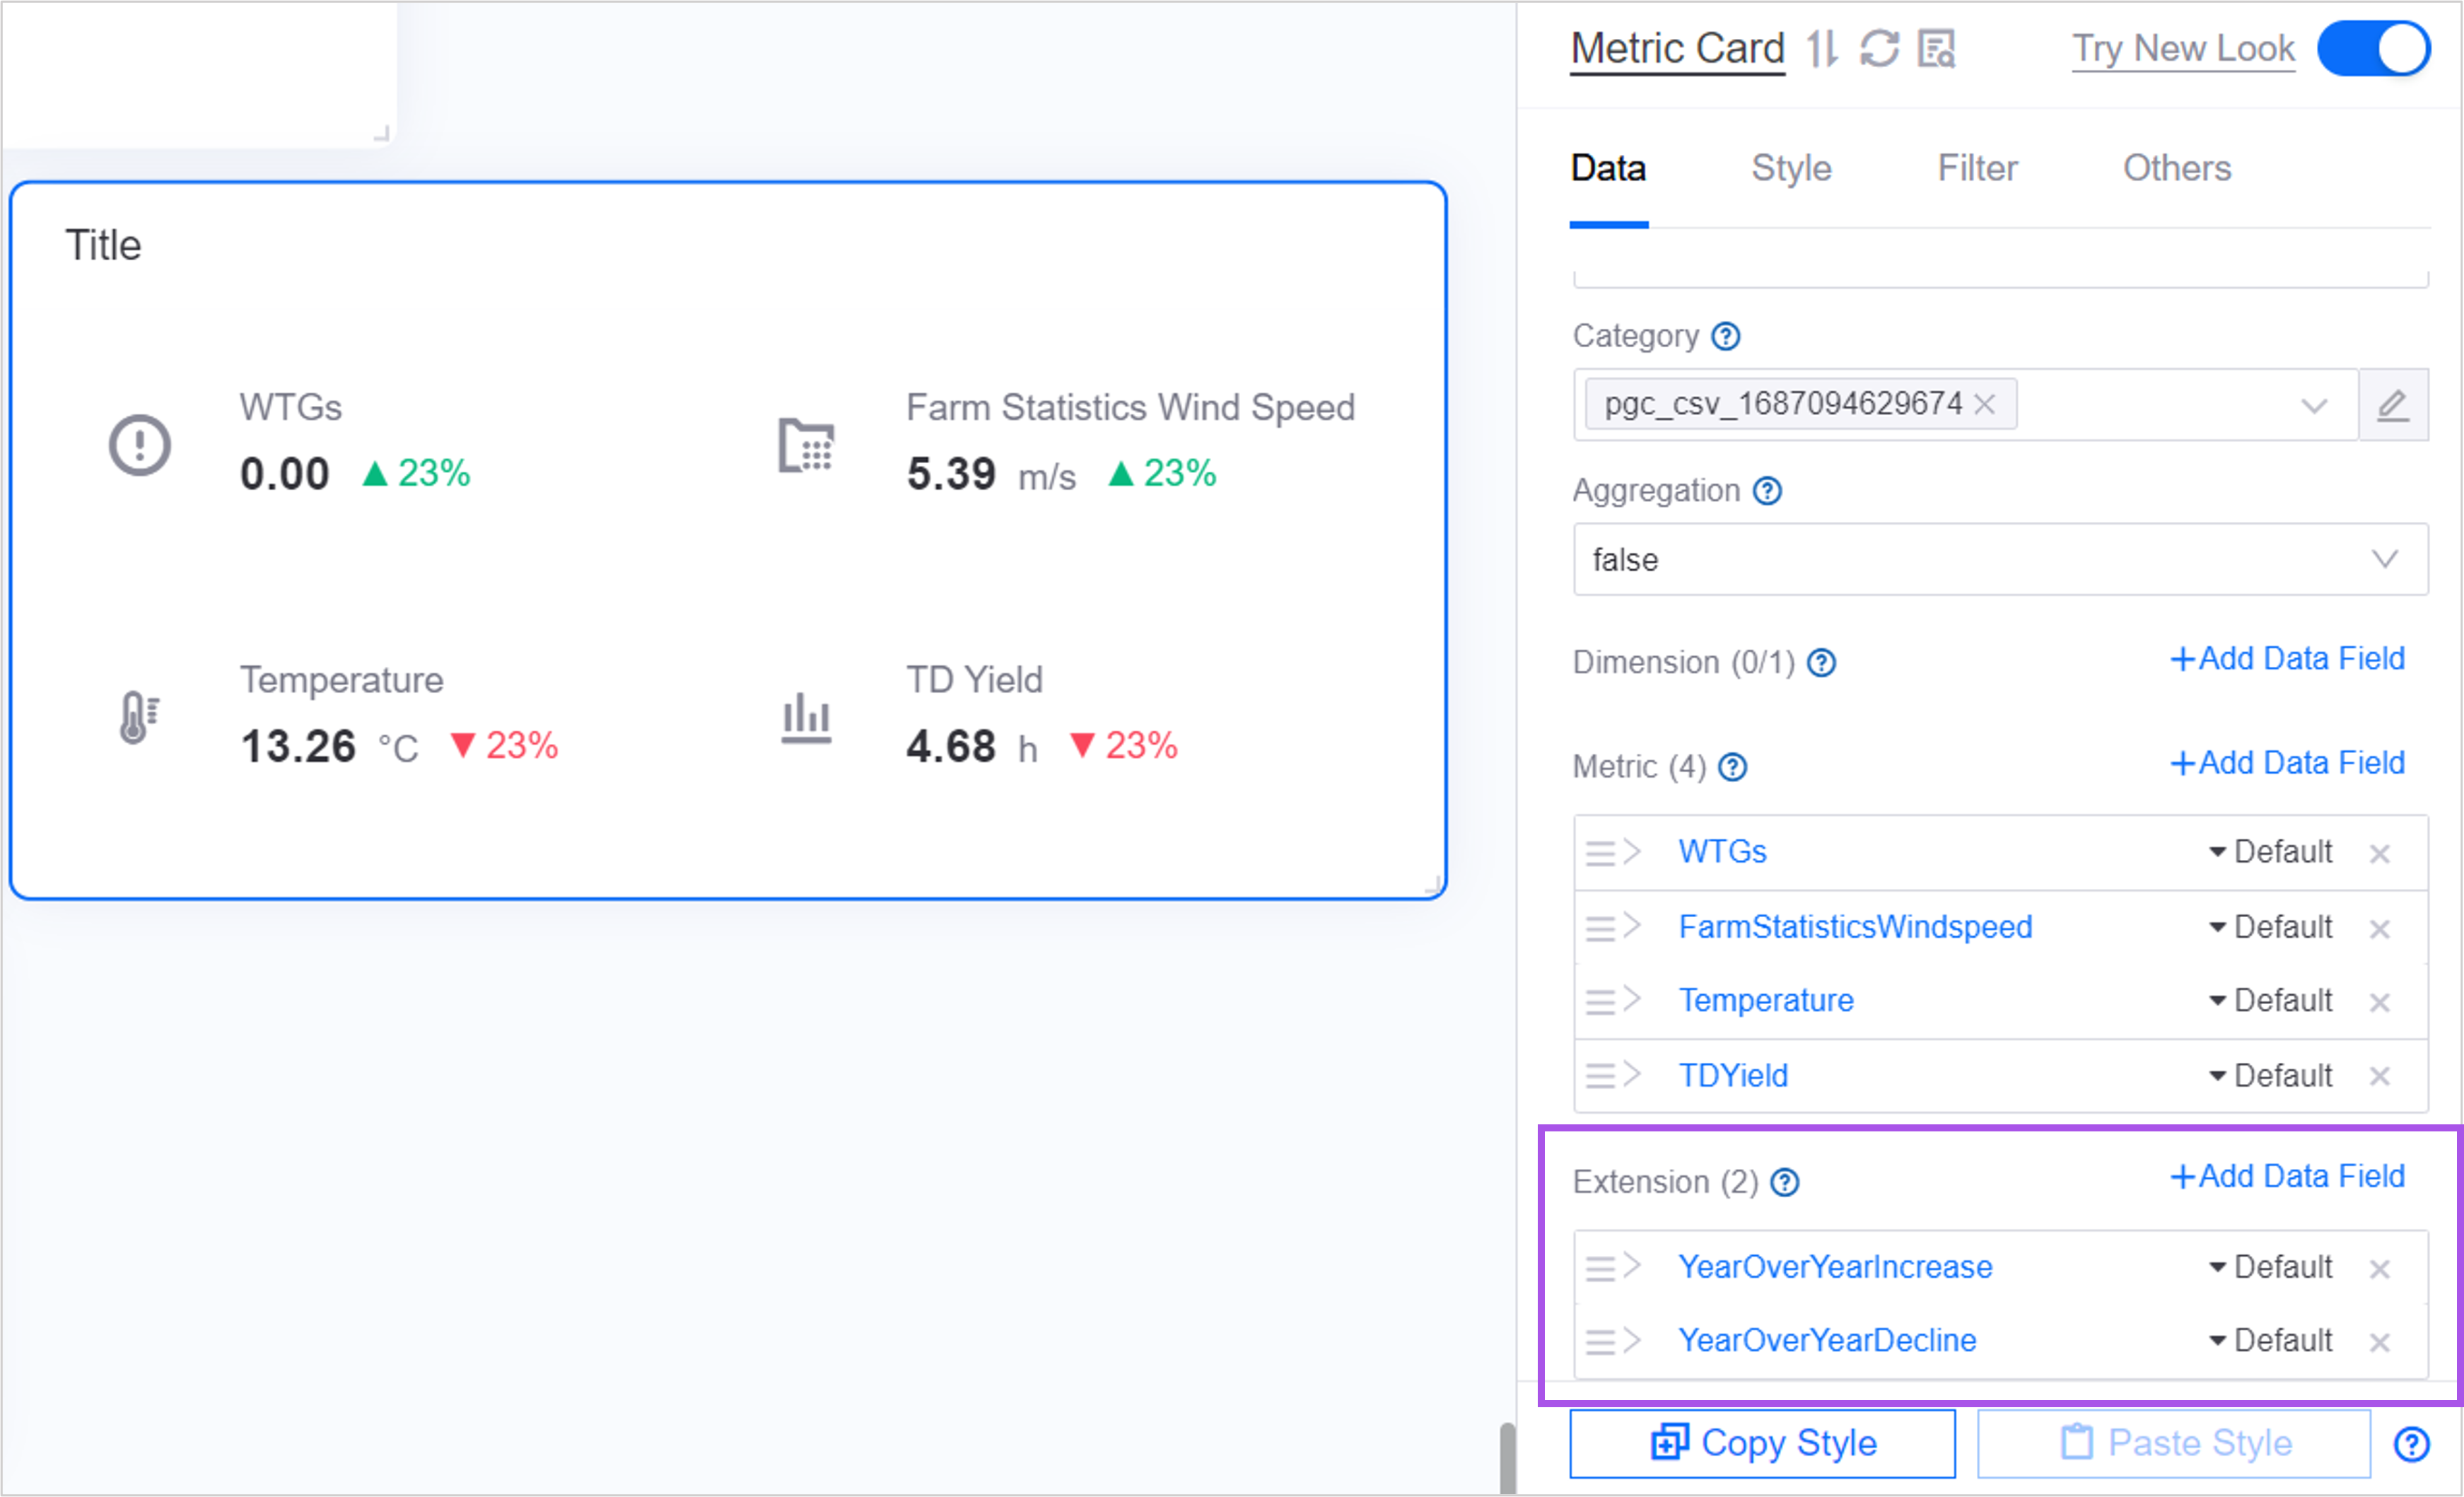The image size is (2464, 1497).
Task: Click the refresh/sync icon in Metric Card header
Action: pyautogui.click(x=1878, y=47)
